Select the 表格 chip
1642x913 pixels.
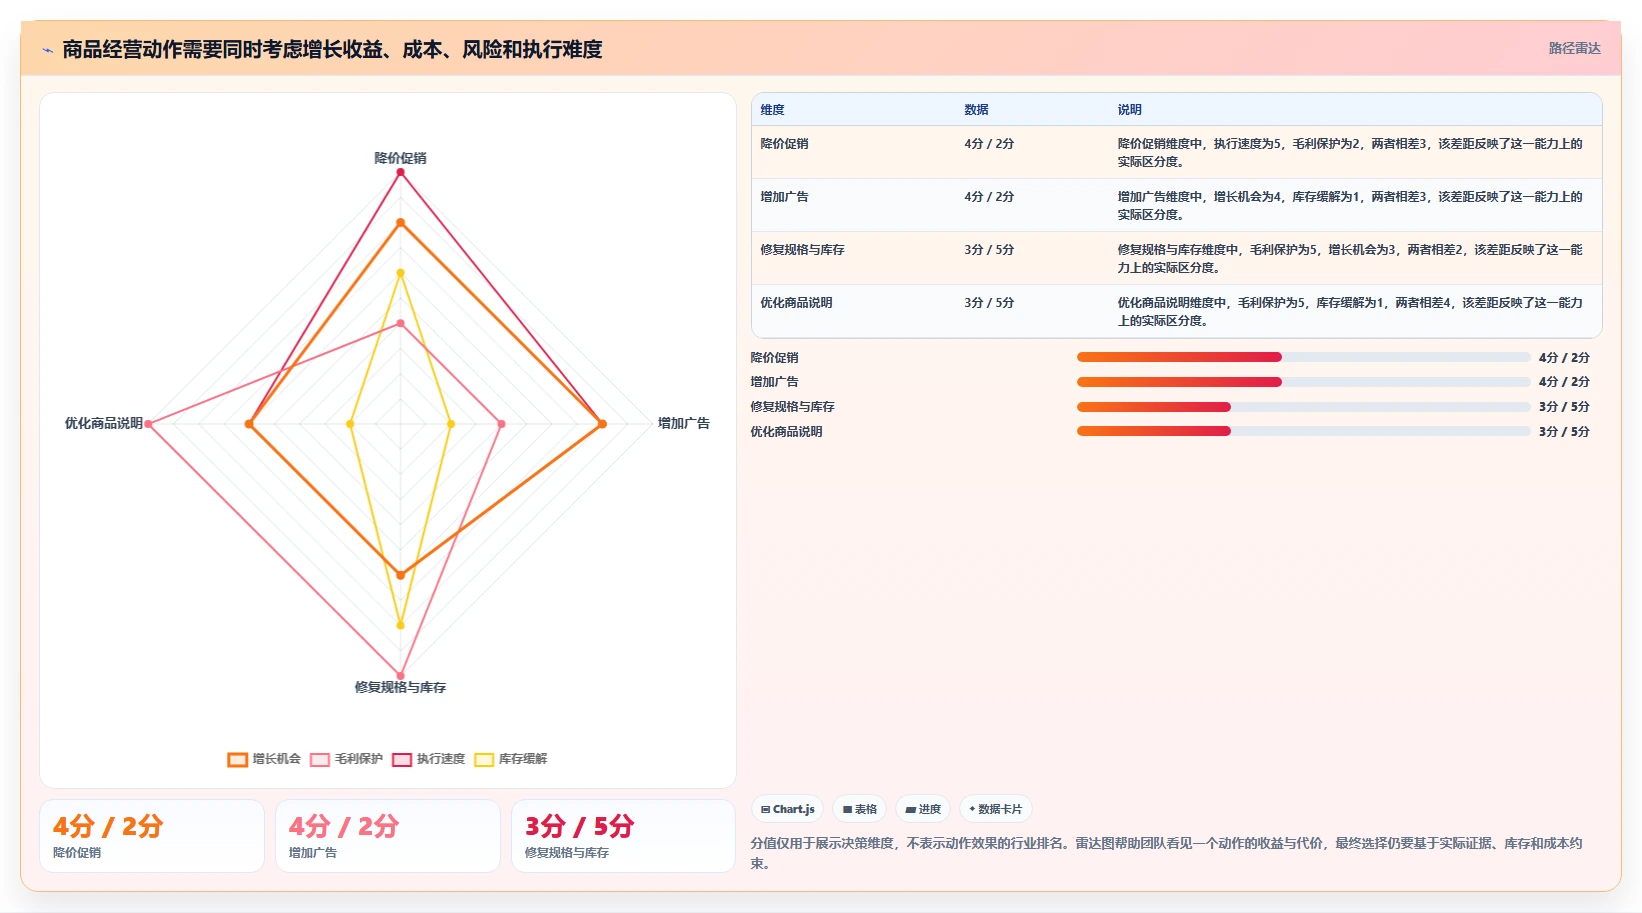(x=859, y=809)
